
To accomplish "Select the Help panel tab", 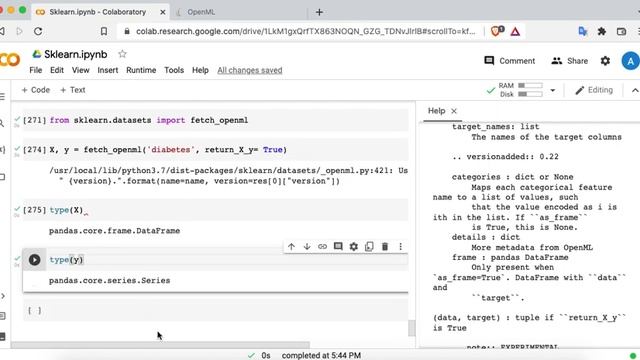I will pyautogui.click(x=436, y=111).
